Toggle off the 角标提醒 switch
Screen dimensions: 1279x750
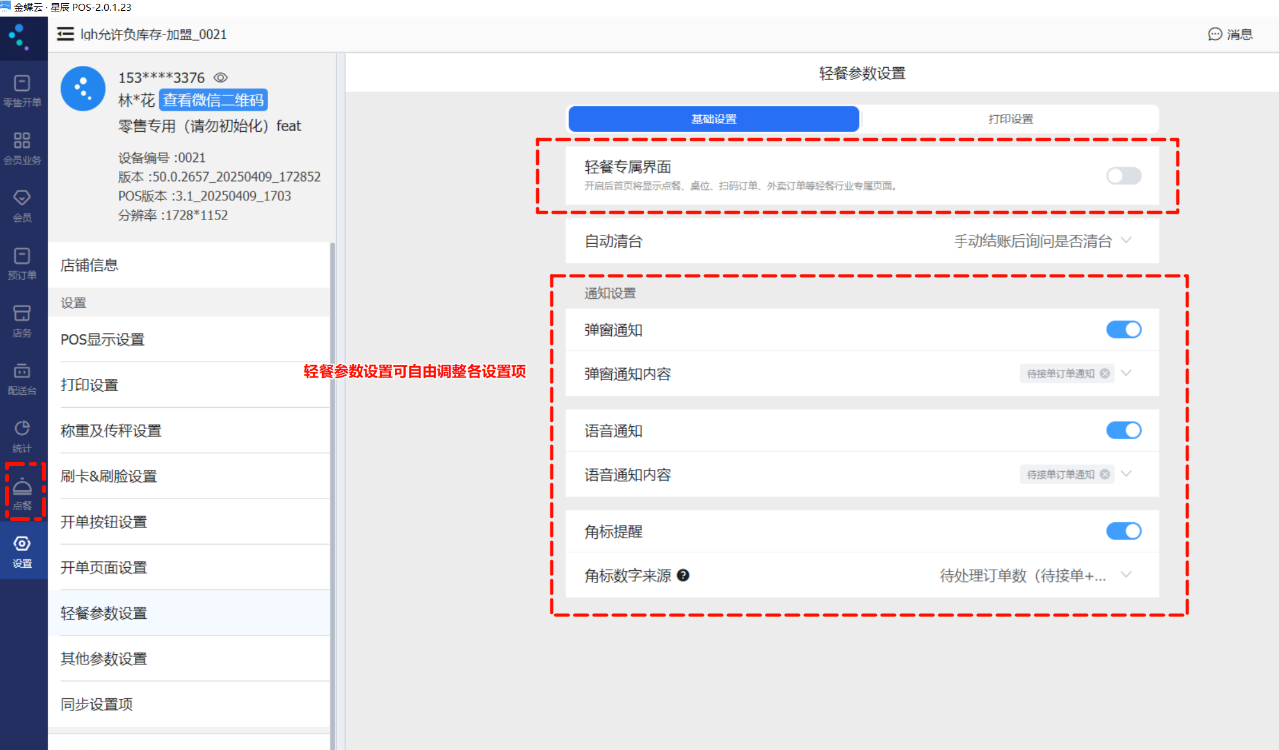pyautogui.click(x=1123, y=531)
